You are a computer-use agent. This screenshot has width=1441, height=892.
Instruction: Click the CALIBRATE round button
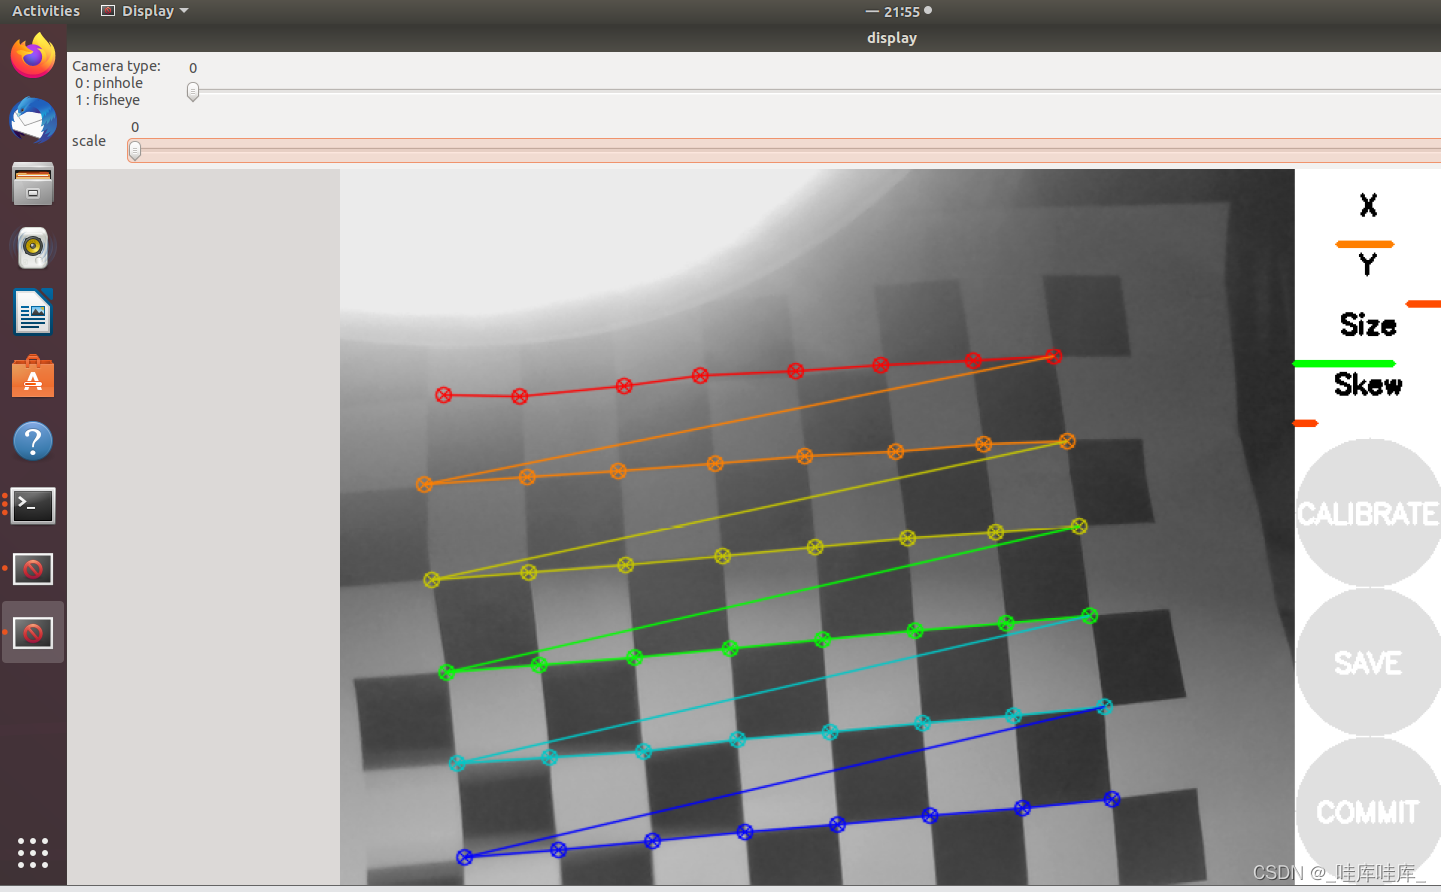coord(1368,513)
